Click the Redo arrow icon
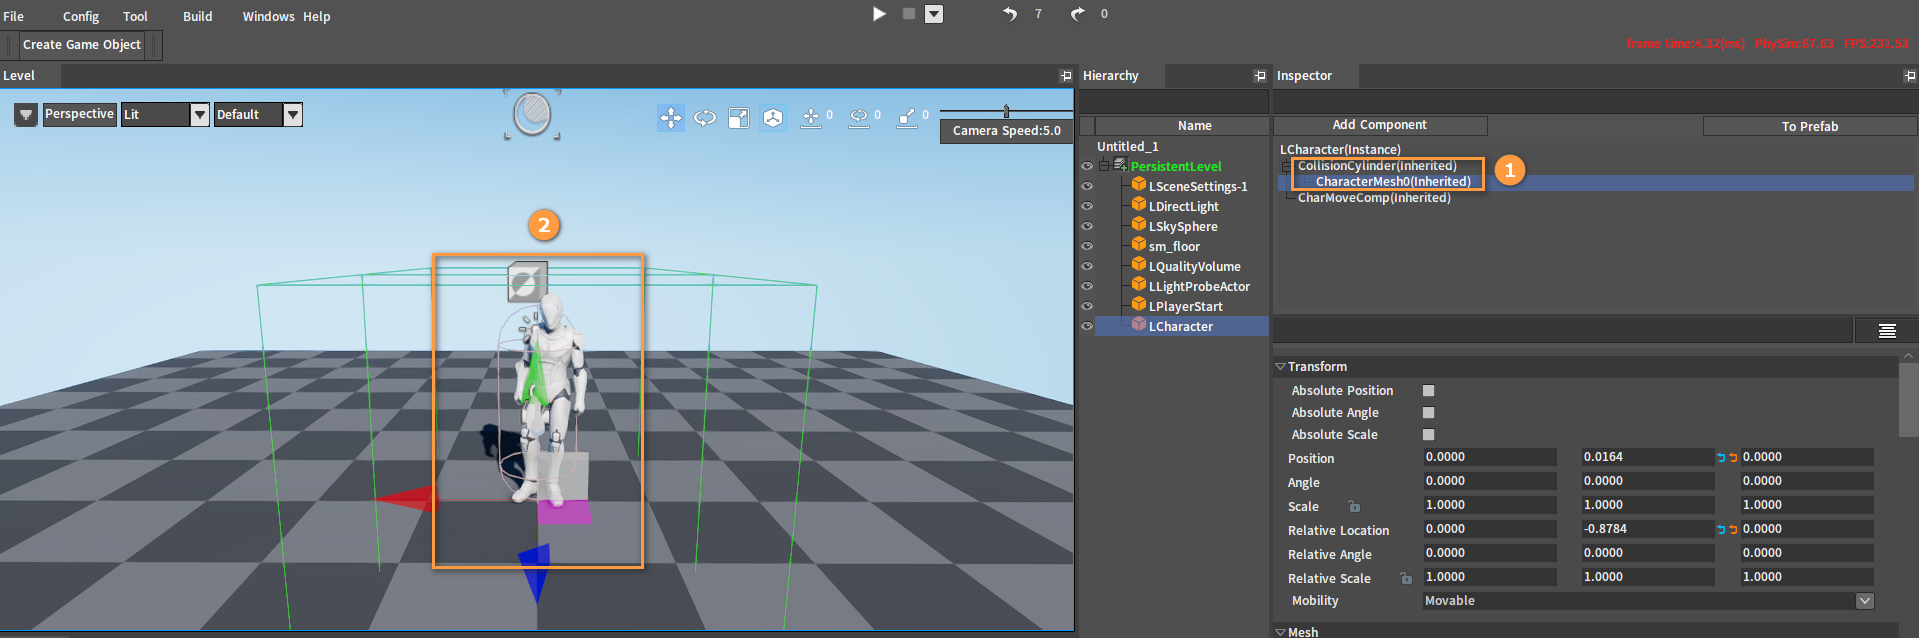The height and width of the screenshot is (638, 1919). (1077, 14)
